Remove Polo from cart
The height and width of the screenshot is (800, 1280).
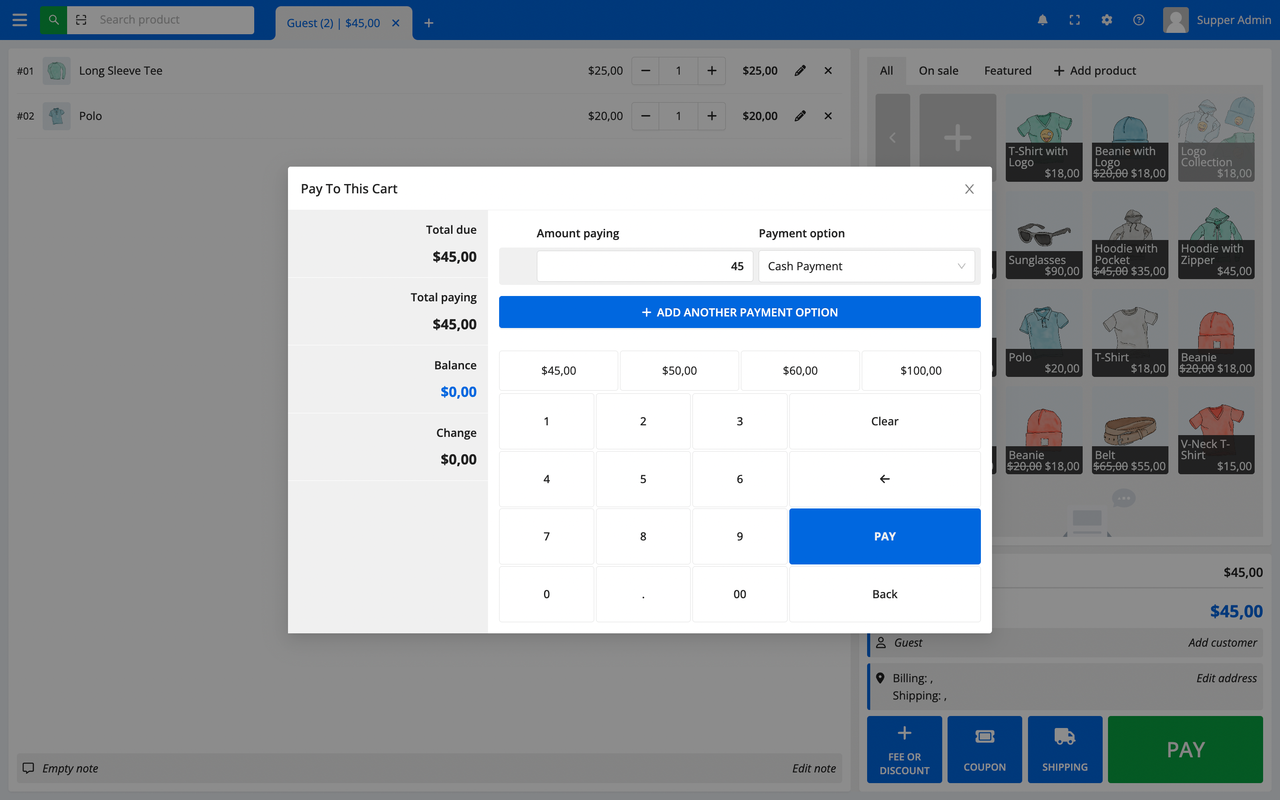click(828, 116)
